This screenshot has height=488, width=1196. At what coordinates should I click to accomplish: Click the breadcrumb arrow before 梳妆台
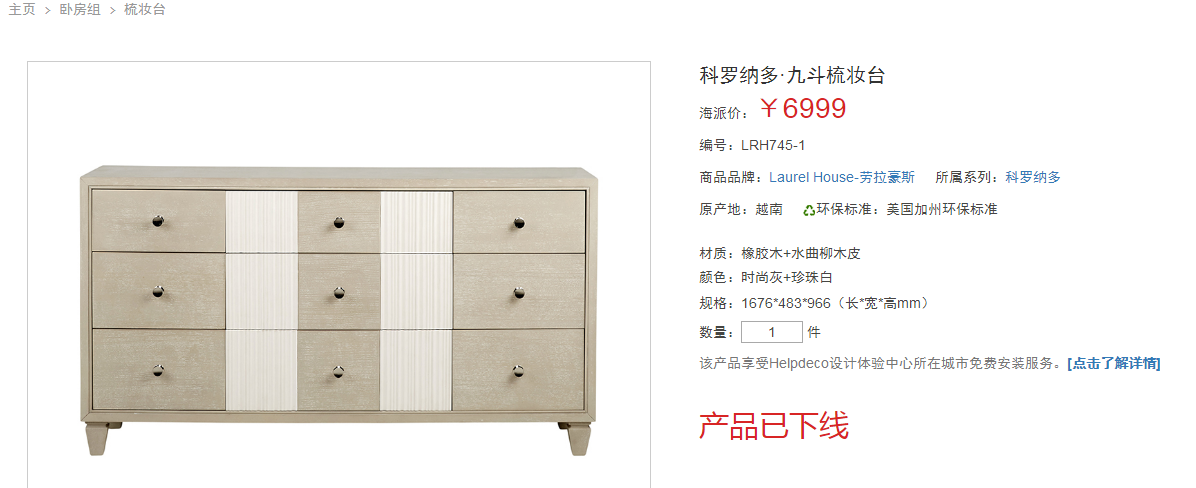(113, 11)
